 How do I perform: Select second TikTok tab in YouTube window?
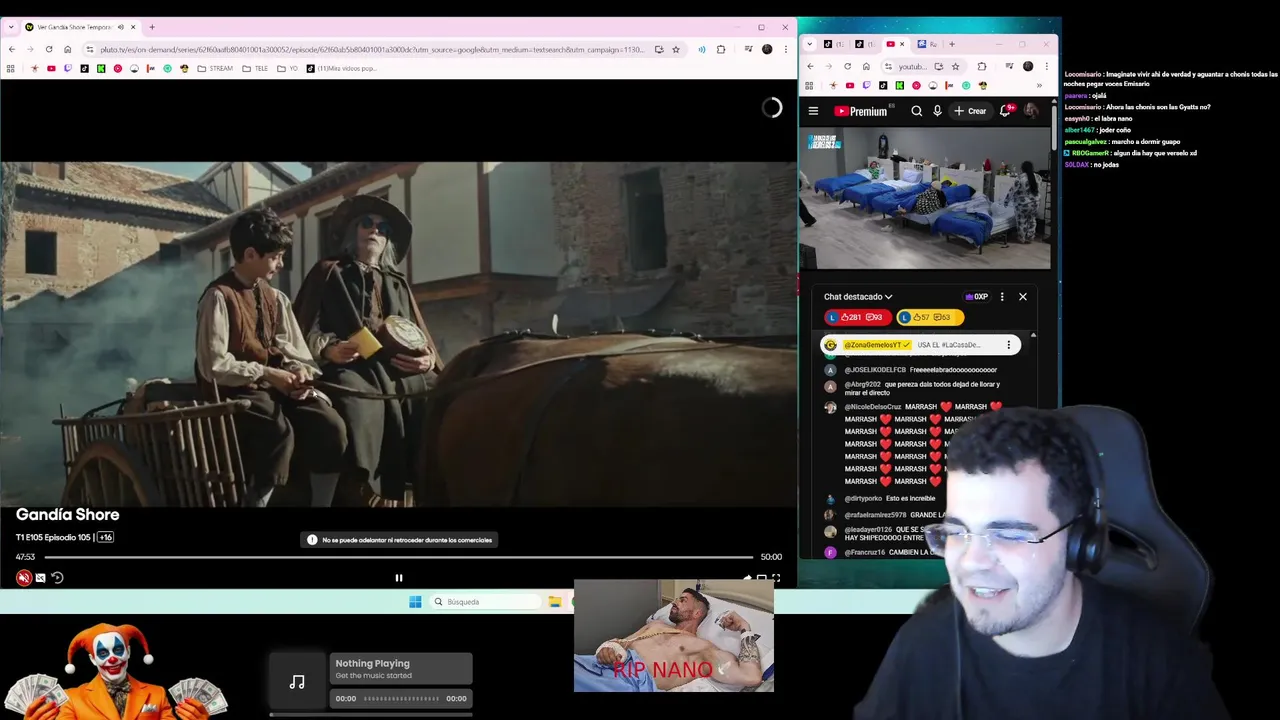tap(863, 44)
